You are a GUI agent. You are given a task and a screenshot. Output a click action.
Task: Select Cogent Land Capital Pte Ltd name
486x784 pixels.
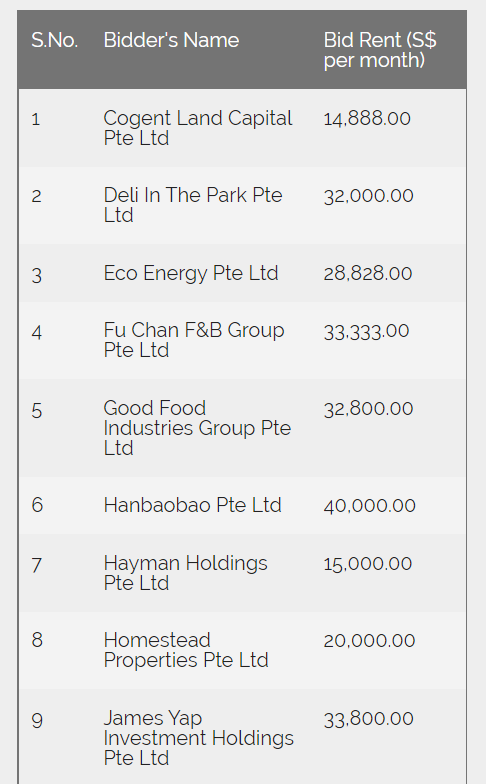point(198,128)
